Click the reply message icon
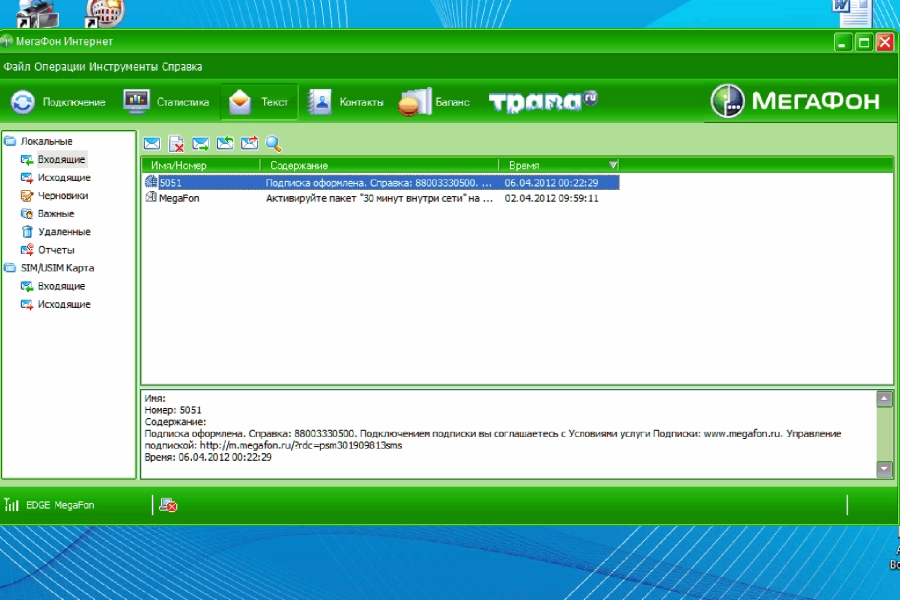 [225, 144]
